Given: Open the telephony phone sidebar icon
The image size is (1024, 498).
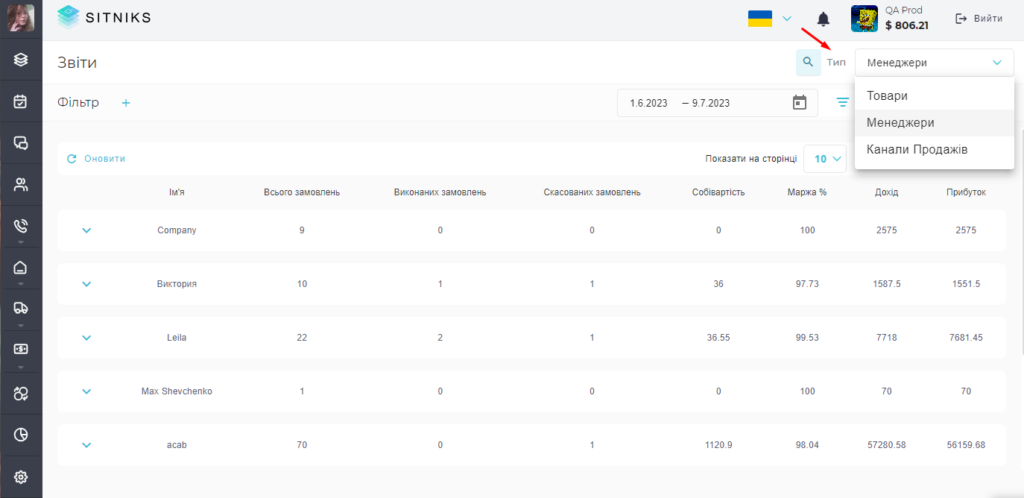Looking at the screenshot, I should tap(21, 226).
